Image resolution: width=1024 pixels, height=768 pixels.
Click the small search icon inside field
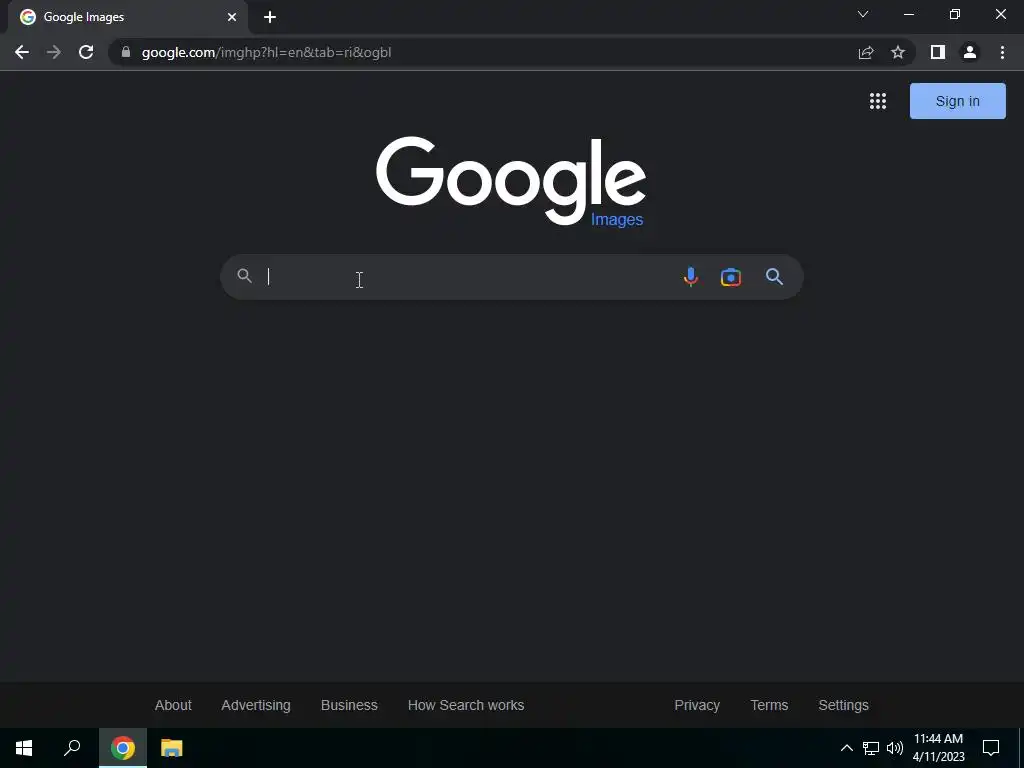point(244,276)
